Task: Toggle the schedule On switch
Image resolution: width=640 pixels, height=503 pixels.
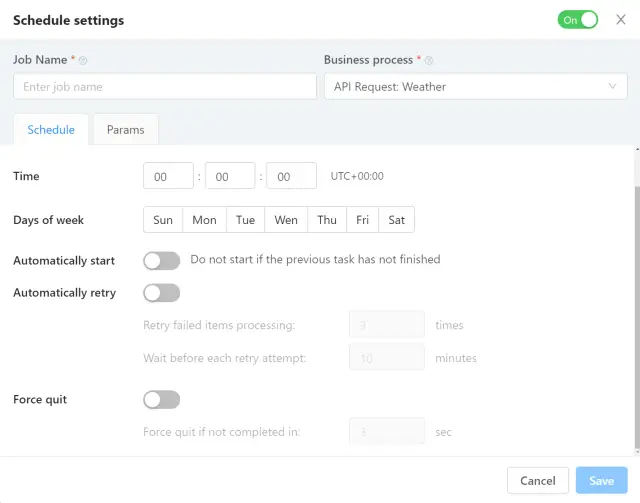Action: tap(577, 19)
